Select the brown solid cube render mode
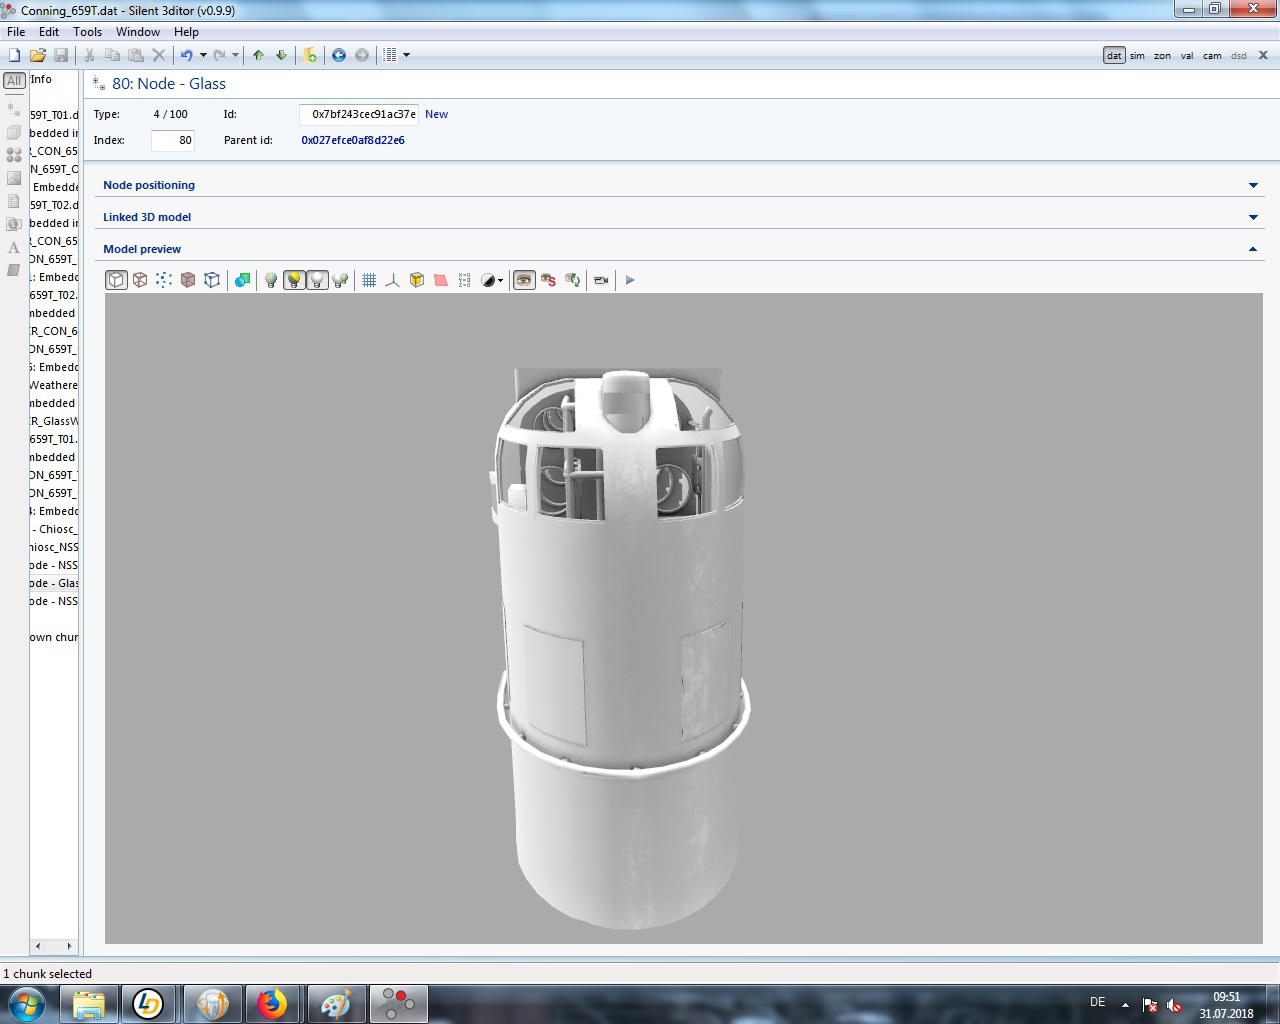Image resolution: width=1280 pixels, height=1024 pixels. [x=188, y=280]
